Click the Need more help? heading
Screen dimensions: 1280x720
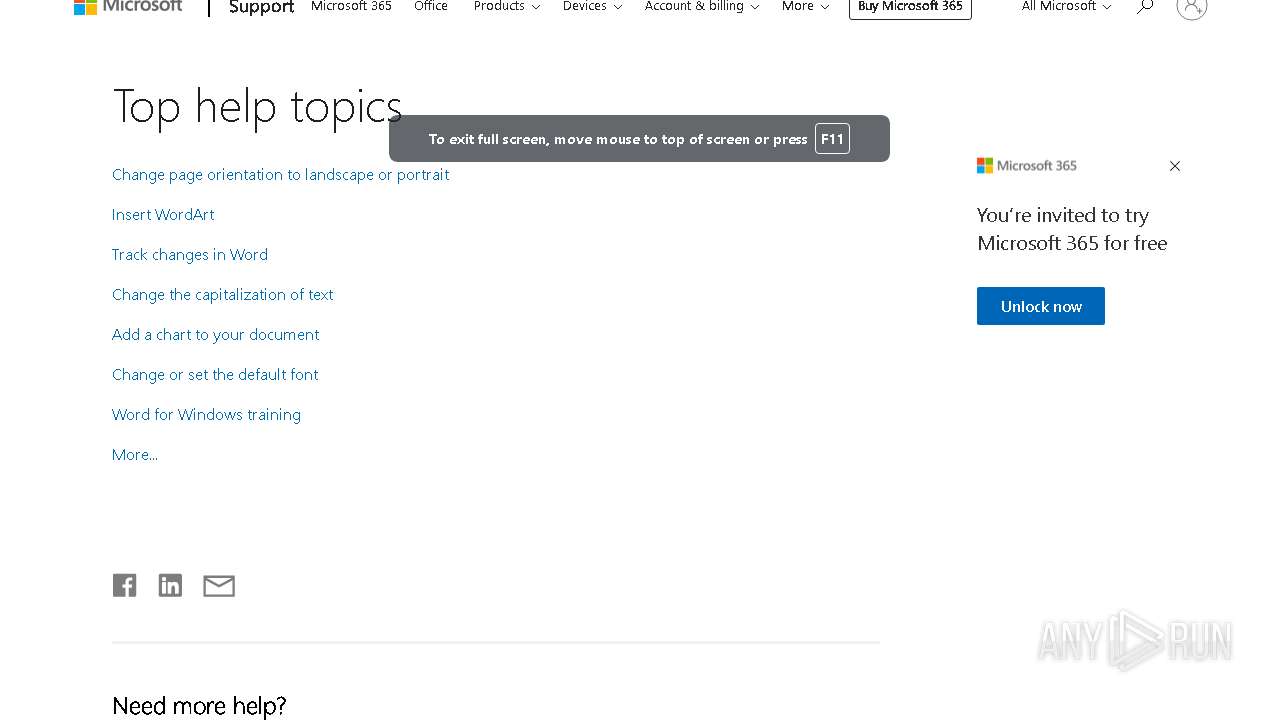click(x=199, y=706)
